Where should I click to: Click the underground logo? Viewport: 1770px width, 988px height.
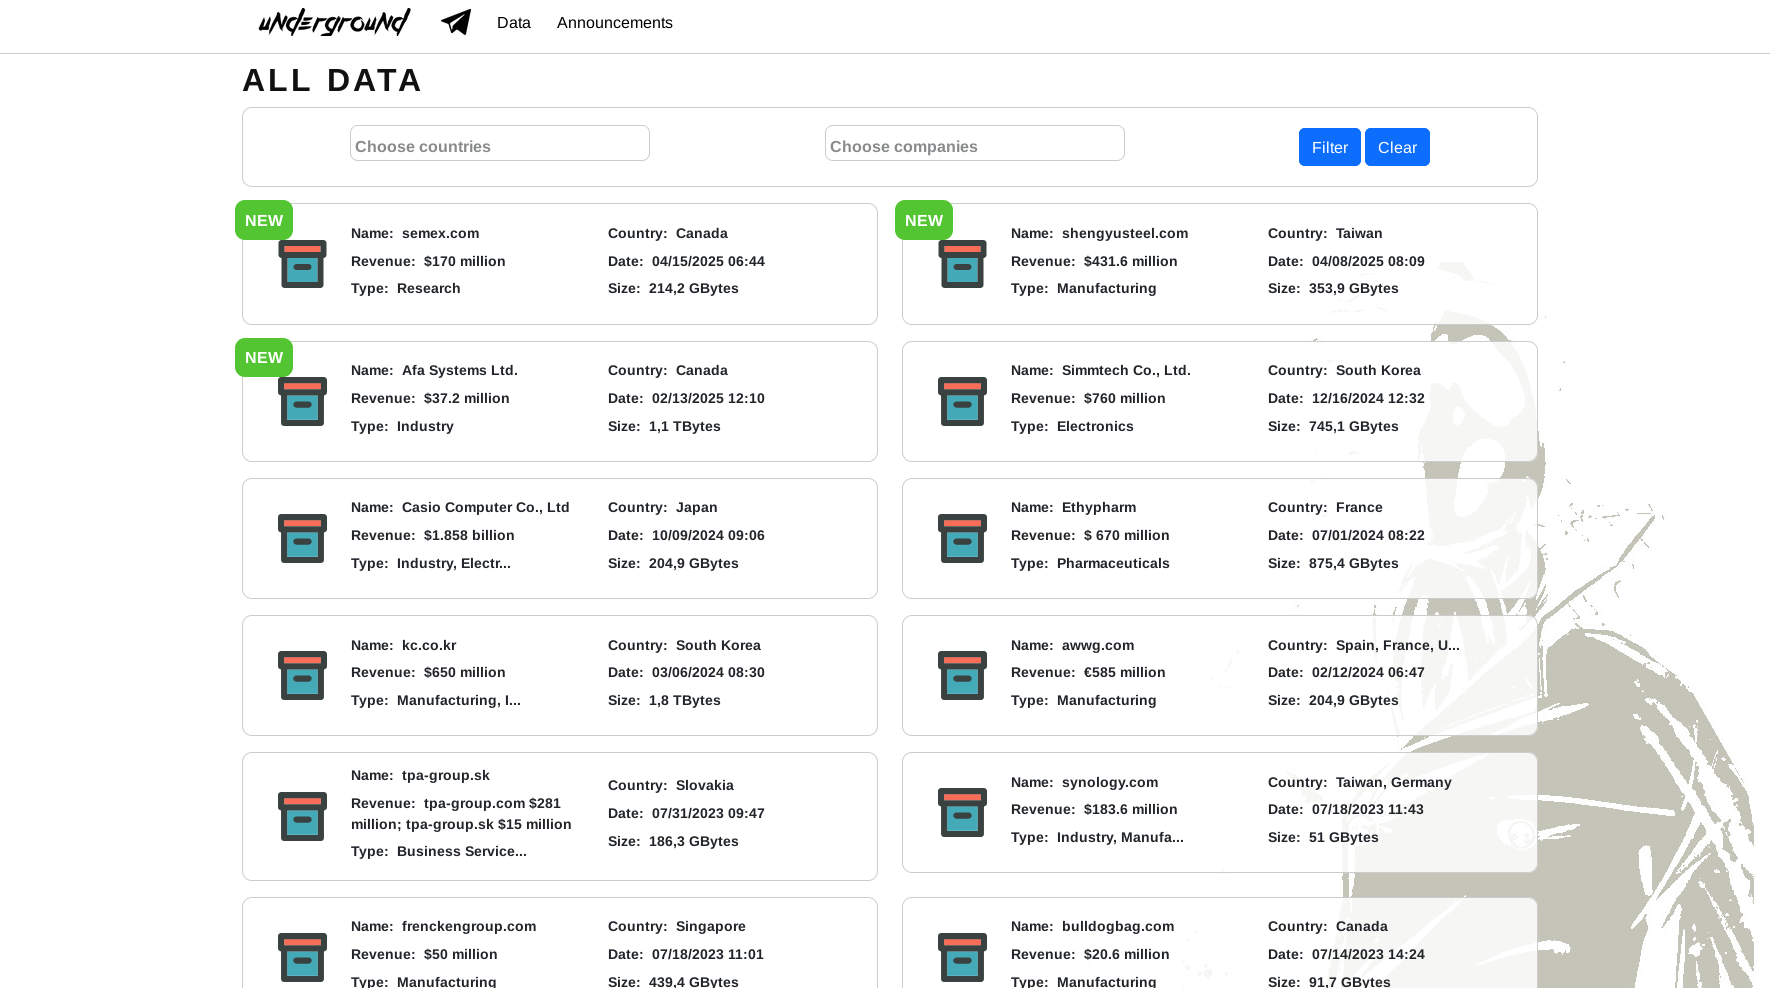pyautogui.click(x=334, y=22)
